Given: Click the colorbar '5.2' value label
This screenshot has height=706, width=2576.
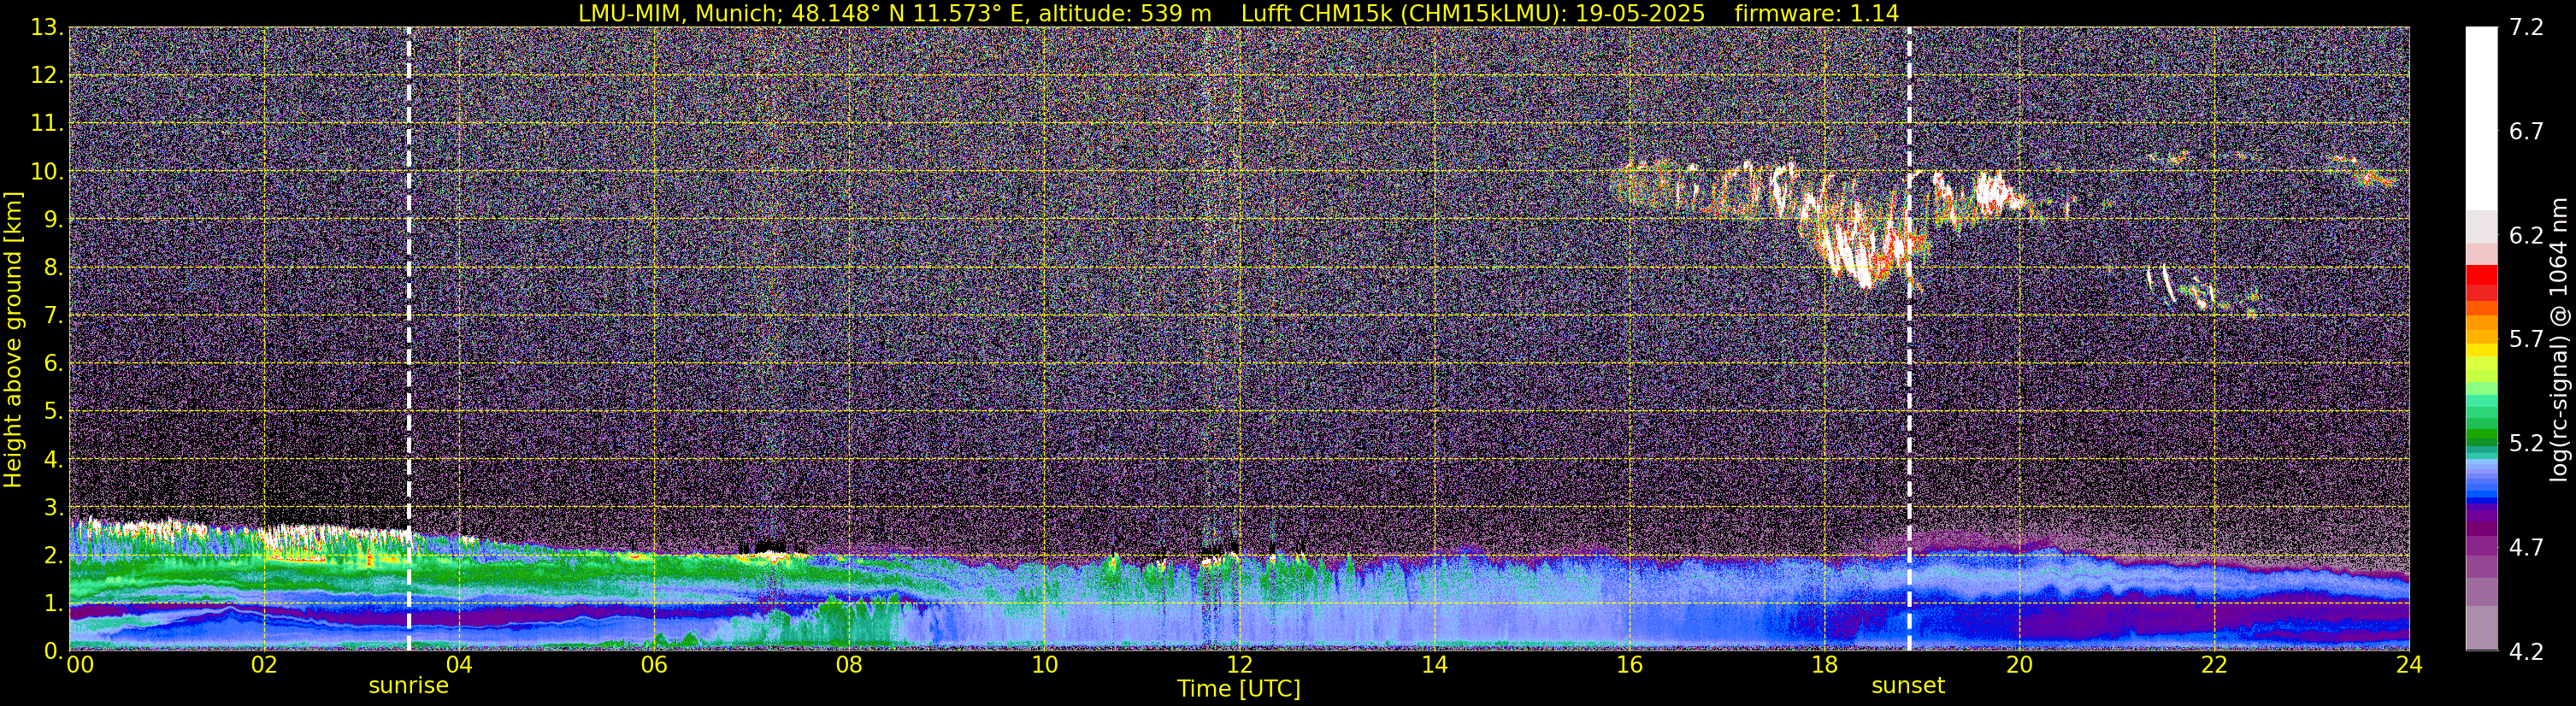Looking at the screenshot, I should pos(2526,444).
